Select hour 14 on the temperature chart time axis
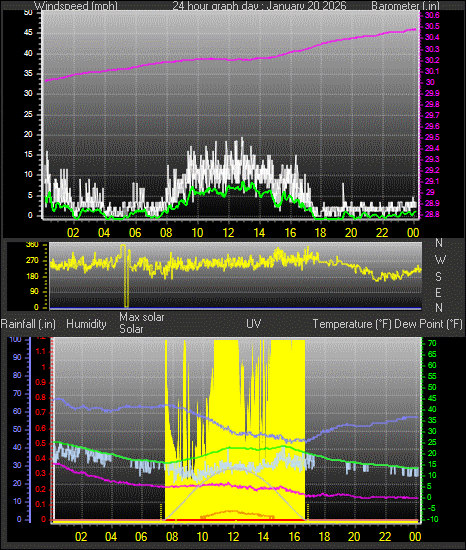Screen dimensions: 466x550 tap(263, 537)
